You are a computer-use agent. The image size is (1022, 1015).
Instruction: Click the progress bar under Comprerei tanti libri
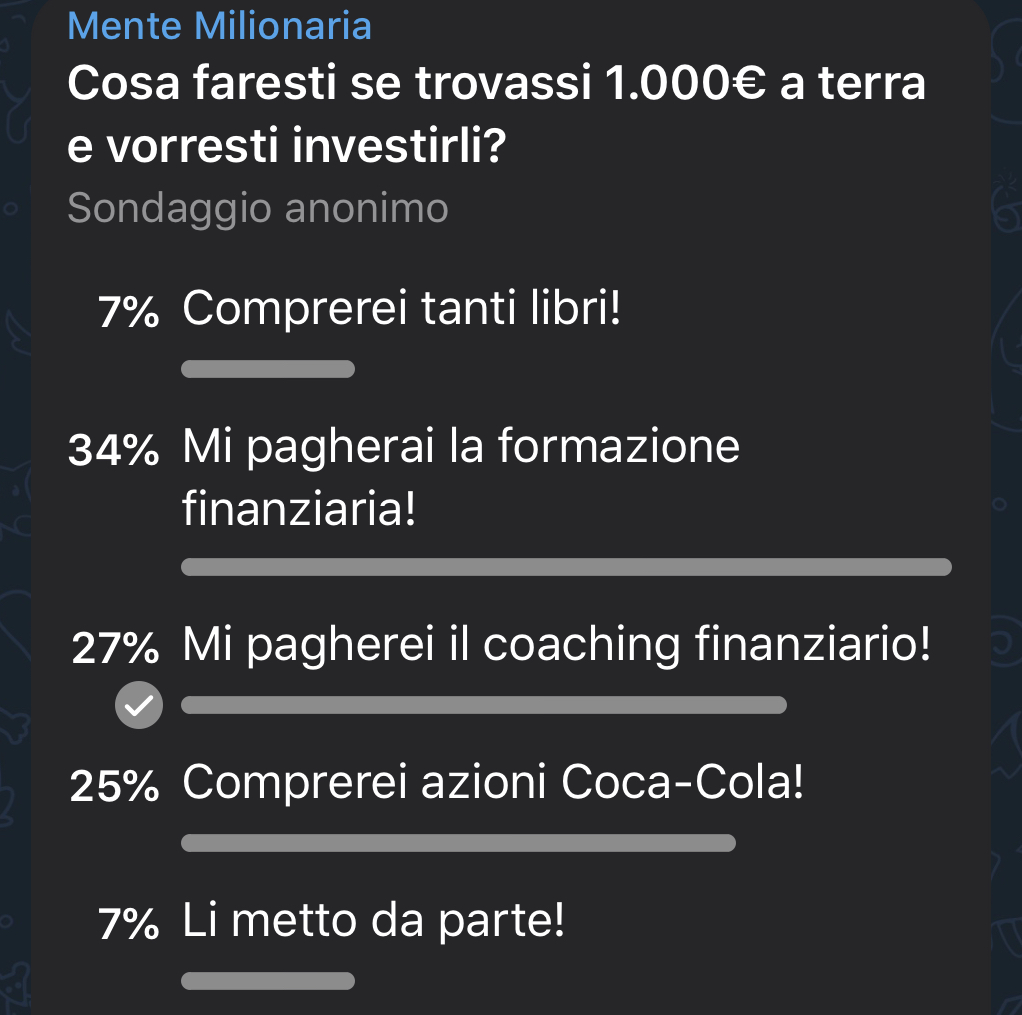(267, 369)
